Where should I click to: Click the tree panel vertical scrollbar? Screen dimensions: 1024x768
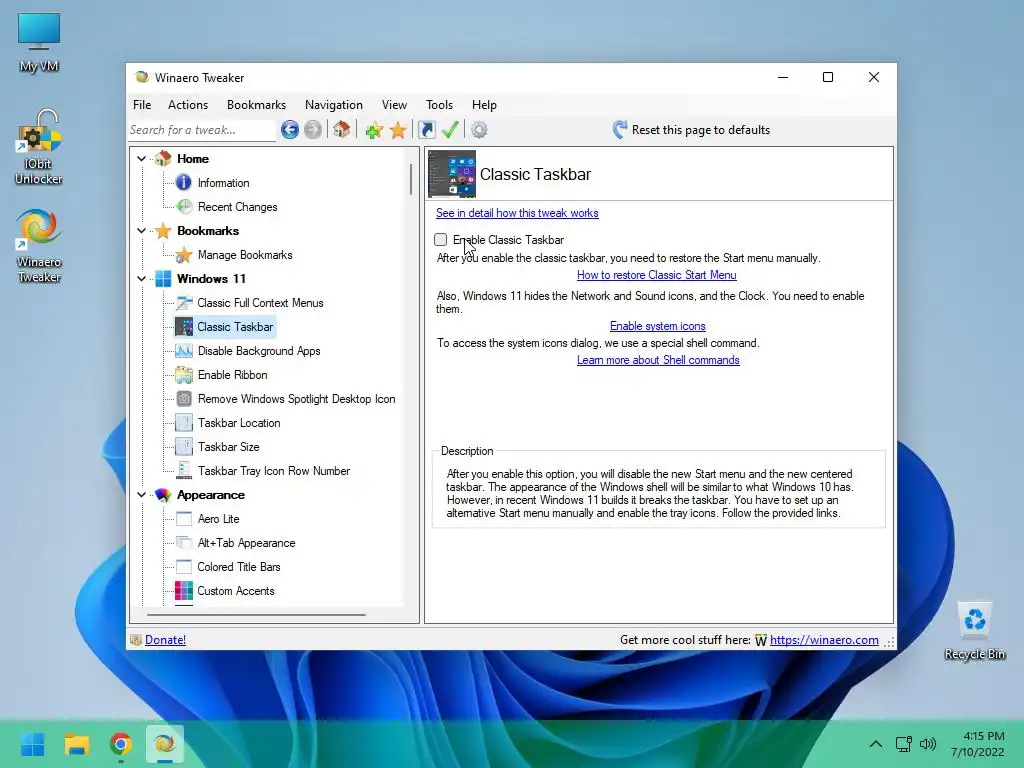tap(411, 180)
